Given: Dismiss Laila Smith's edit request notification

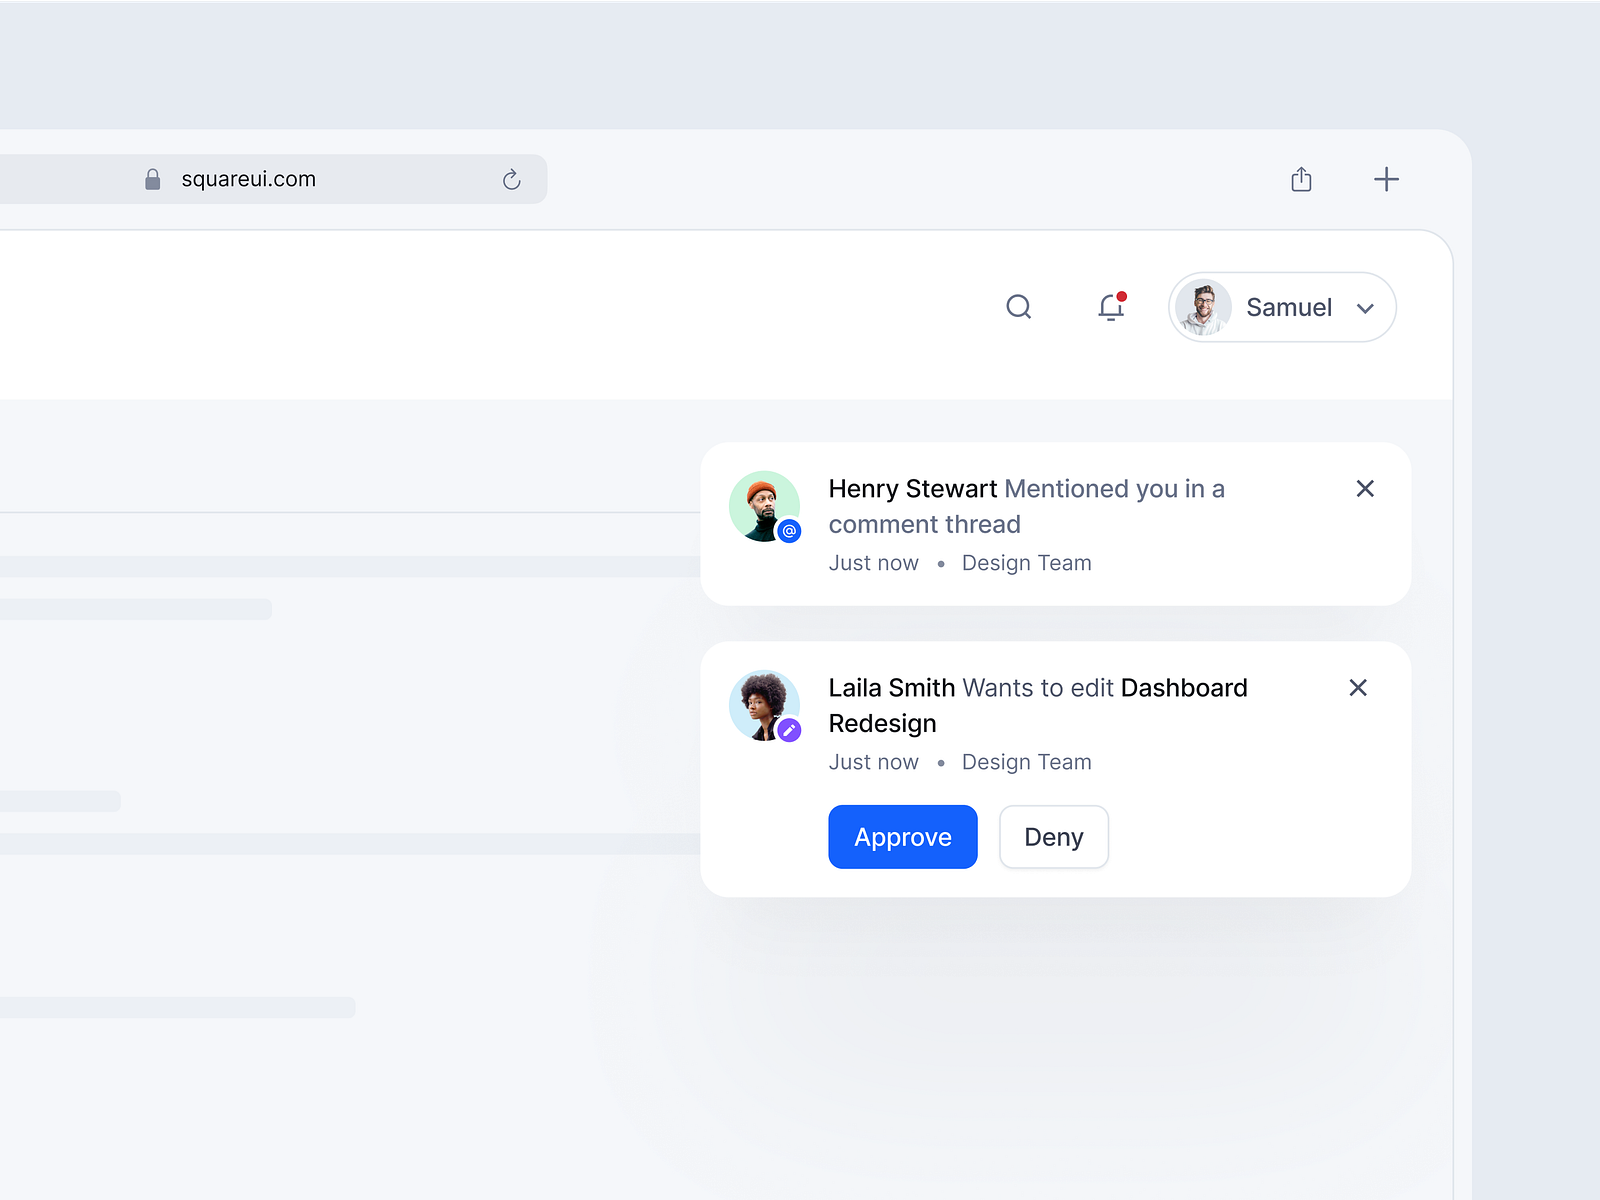Looking at the screenshot, I should (1358, 688).
